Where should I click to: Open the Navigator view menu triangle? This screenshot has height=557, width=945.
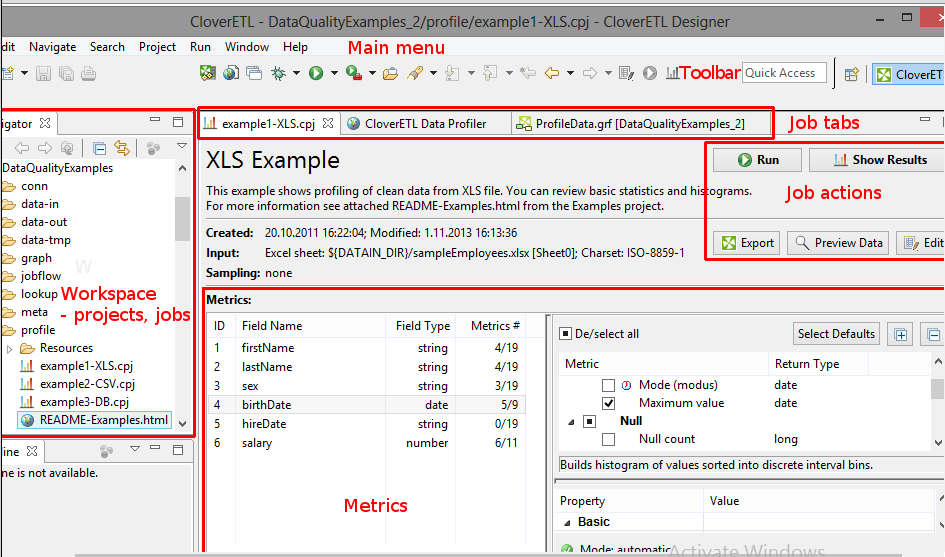(x=181, y=146)
